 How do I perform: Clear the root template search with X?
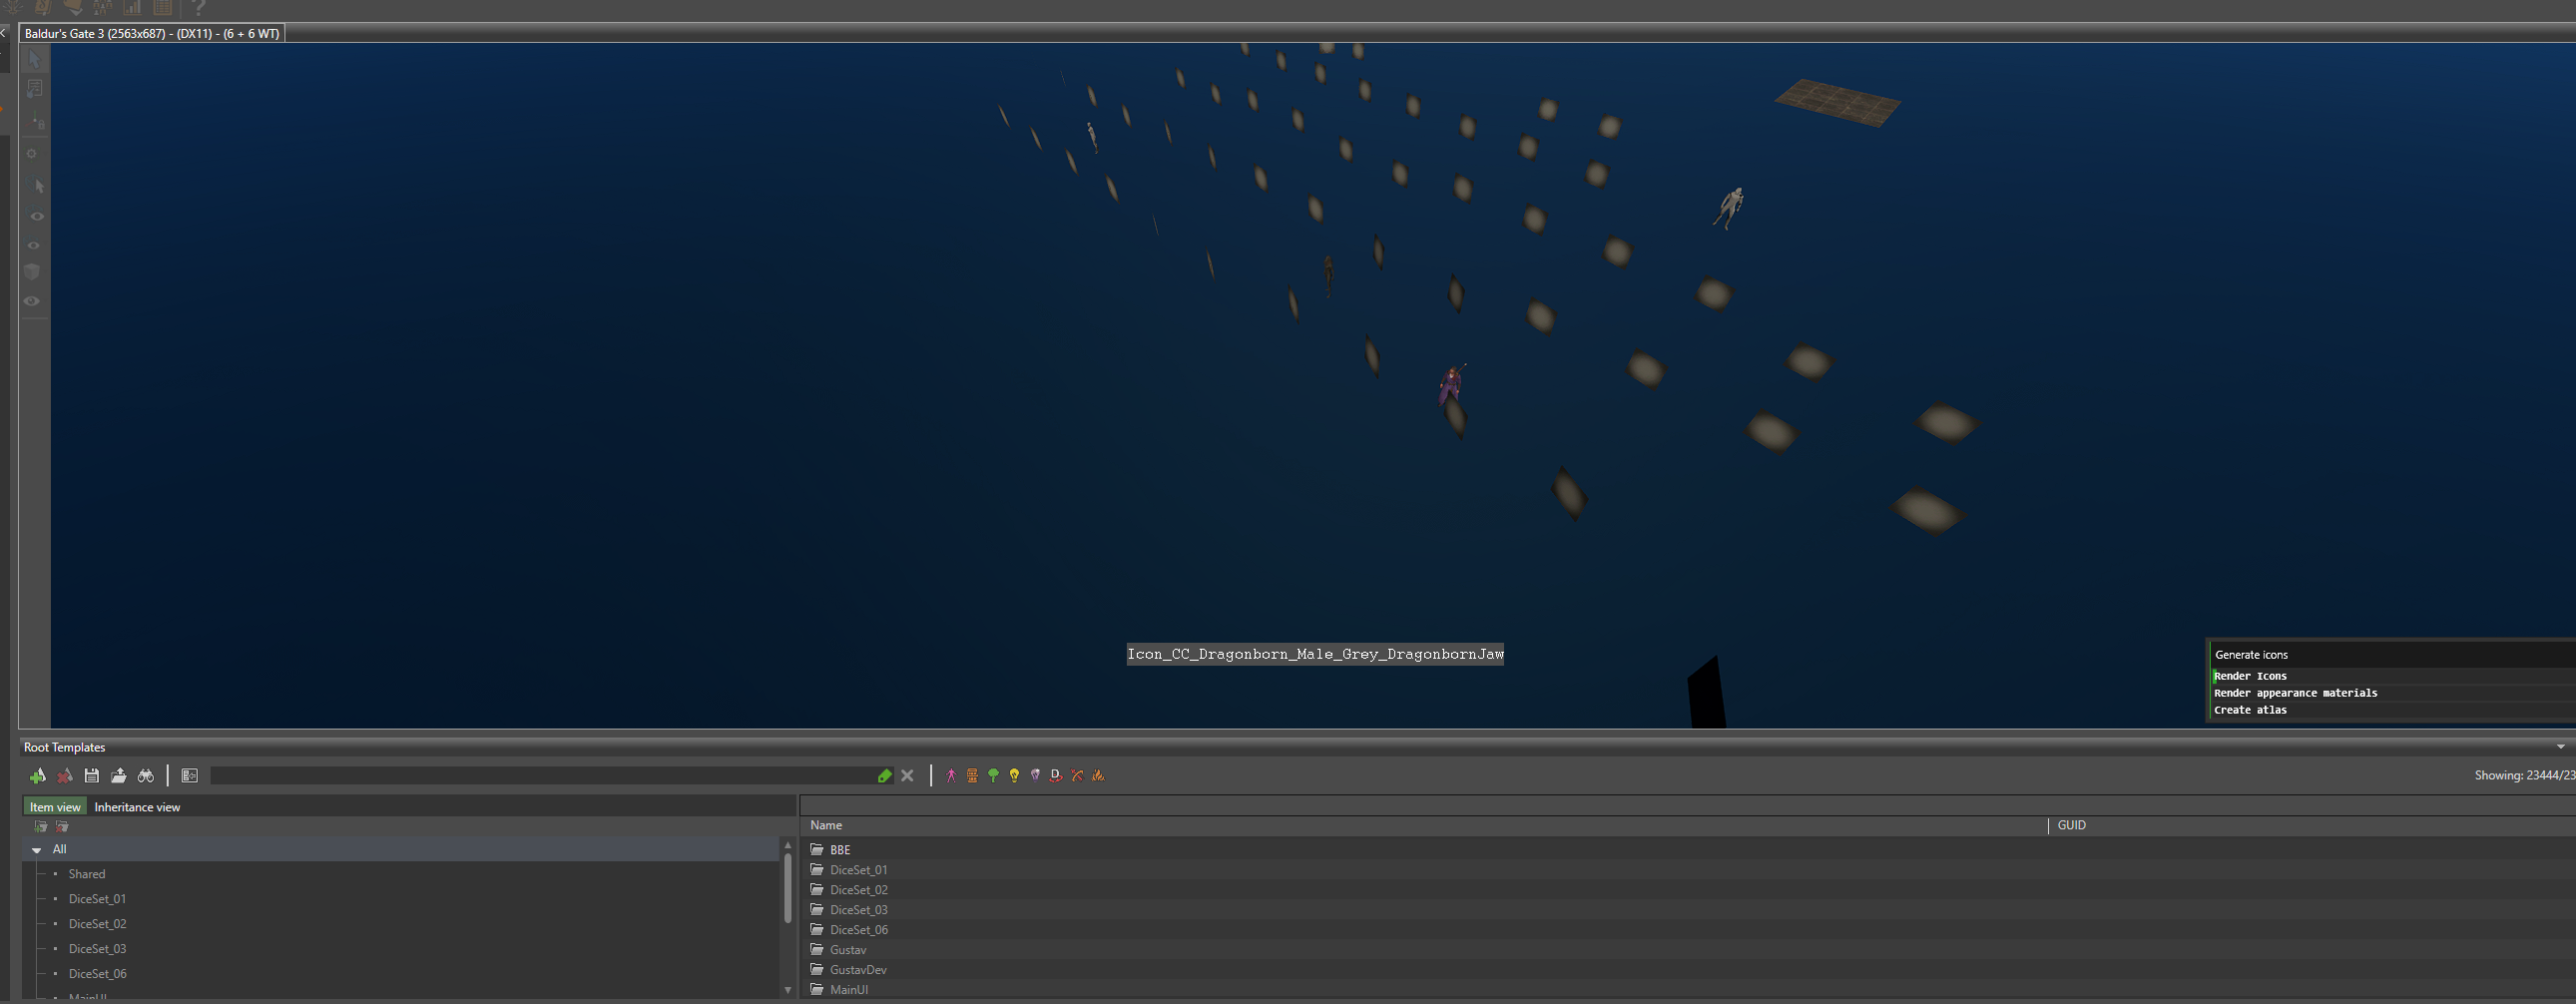click(x=907, y=776)
